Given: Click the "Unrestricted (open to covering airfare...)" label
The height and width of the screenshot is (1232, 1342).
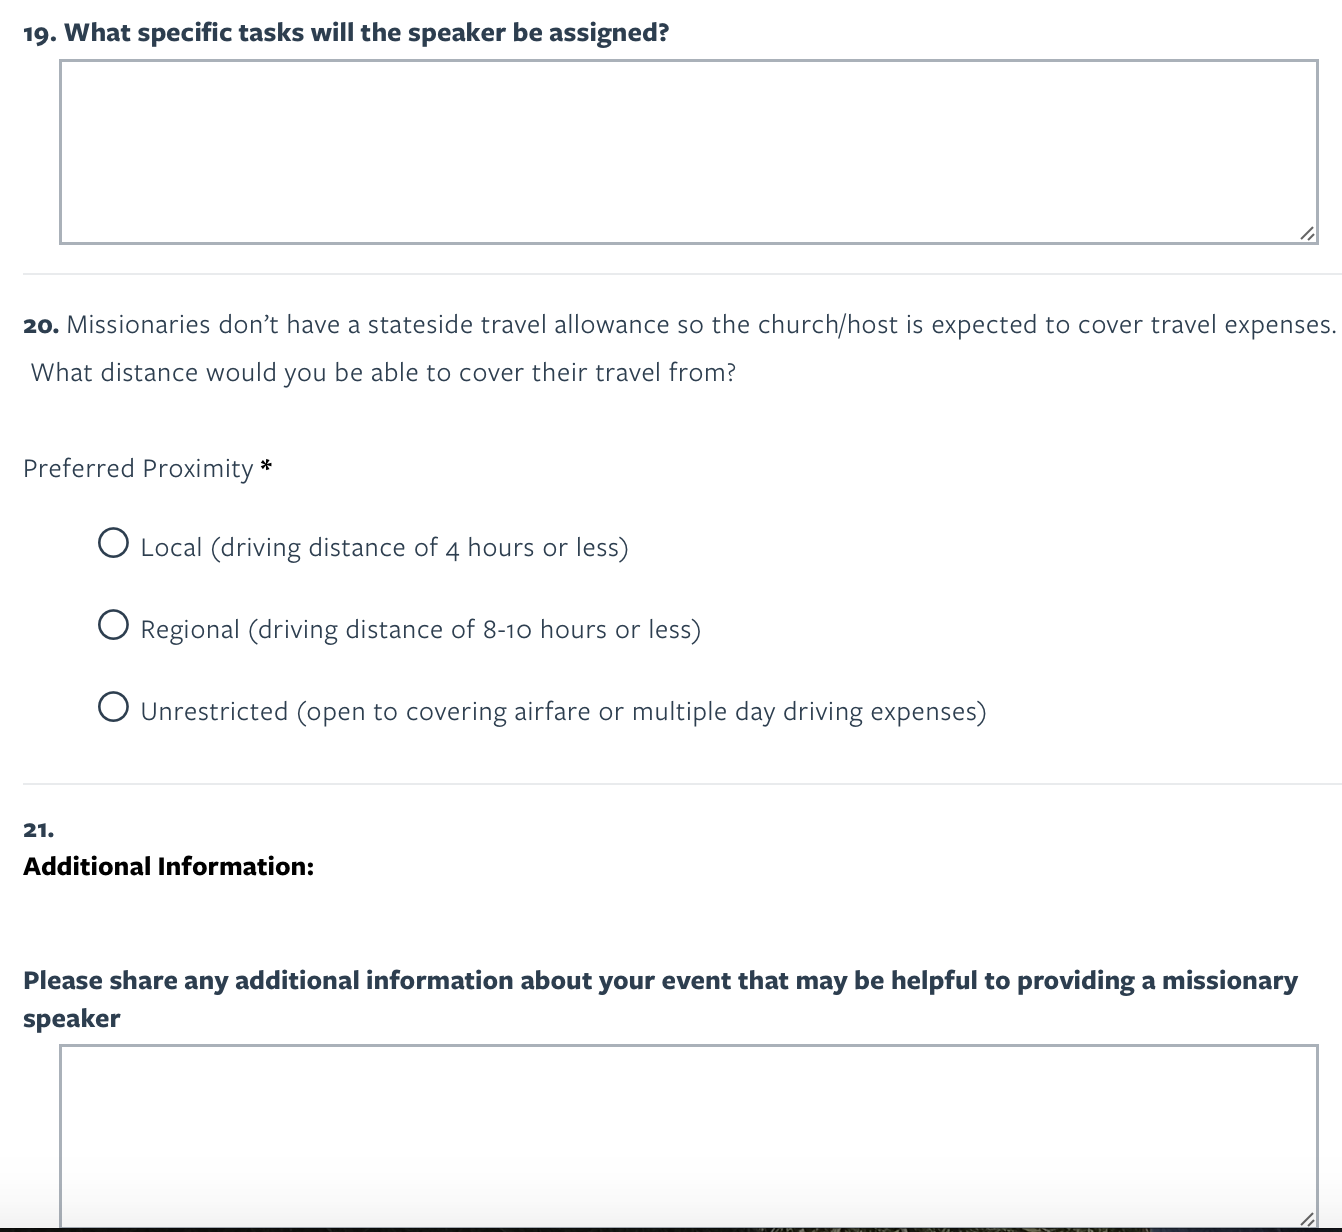Looking at the screenshot, I should pyautogui.click(x=563, y=712).
